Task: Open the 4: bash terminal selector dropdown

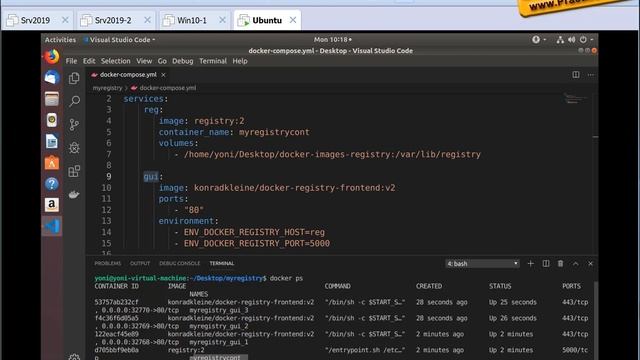Action: point(482,264)
